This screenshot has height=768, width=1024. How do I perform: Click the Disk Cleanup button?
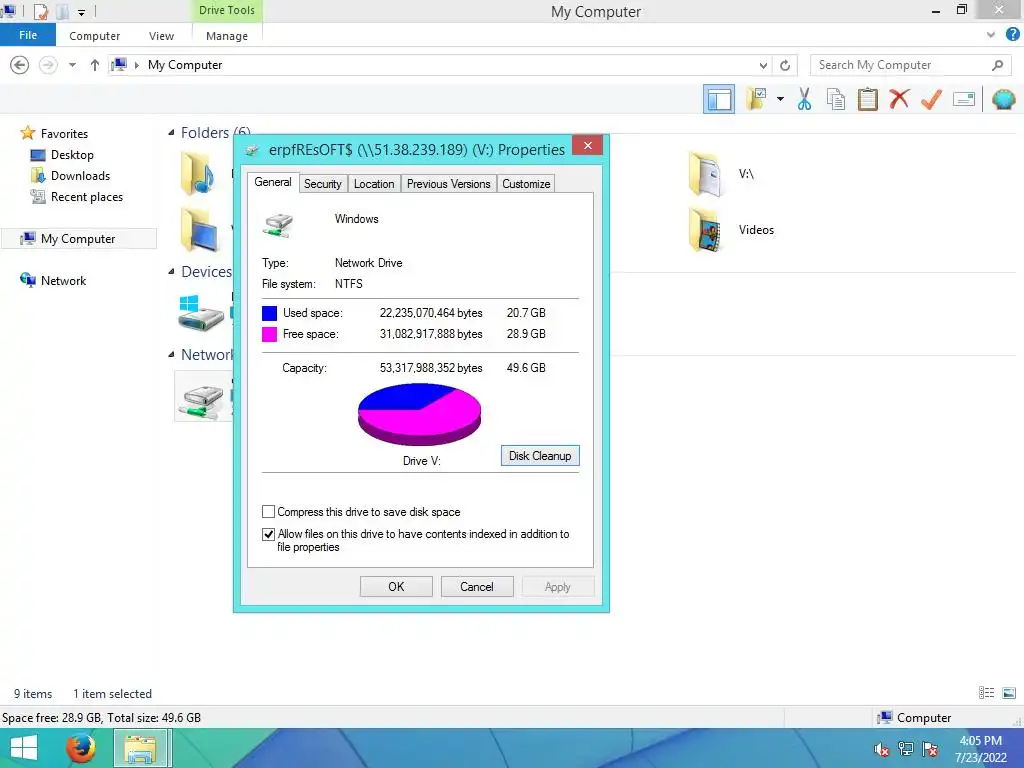click(x=540, y=456)
